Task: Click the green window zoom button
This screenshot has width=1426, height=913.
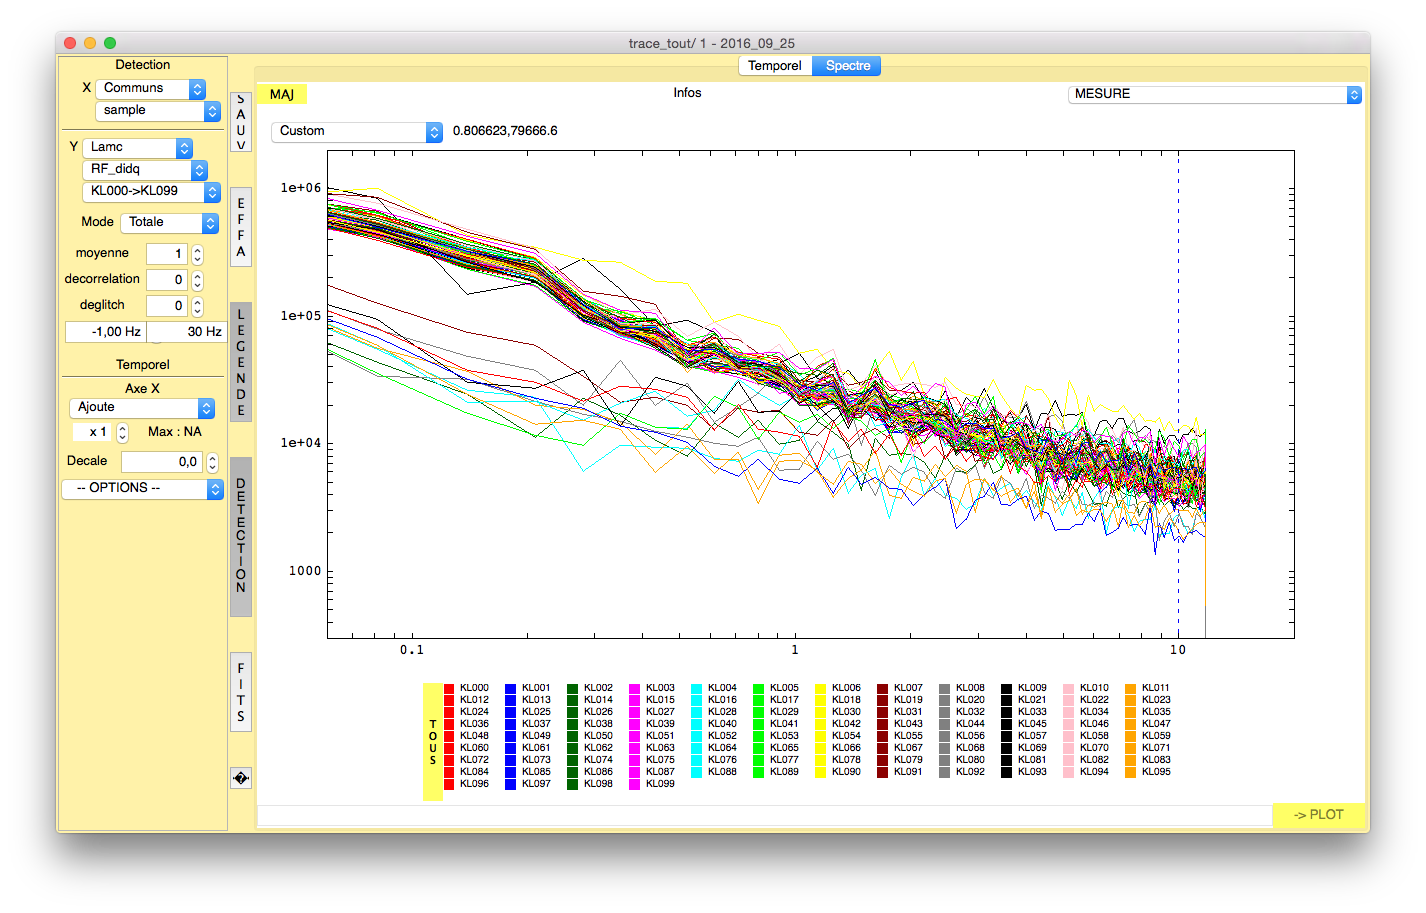Action: pyautogui.click(x=110, y=43)
